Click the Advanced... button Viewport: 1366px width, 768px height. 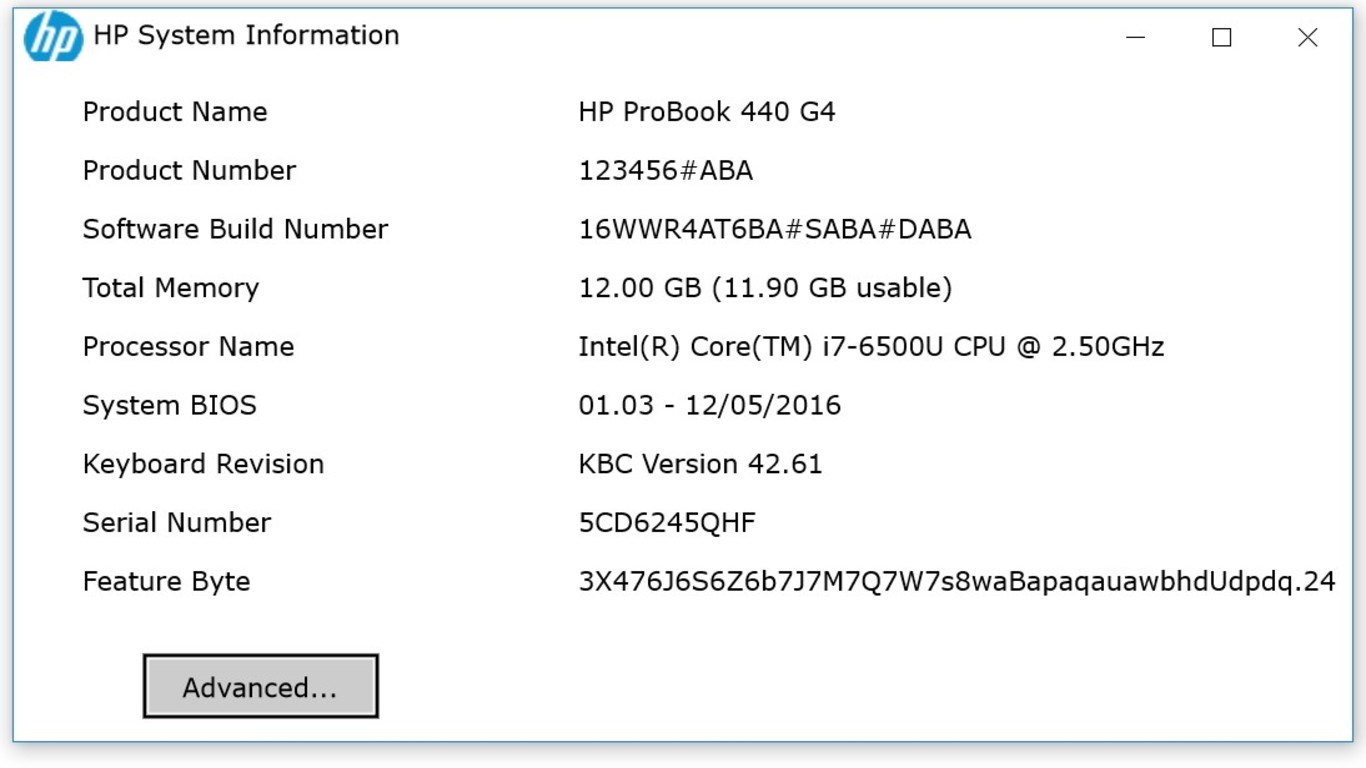[x=260, y=687]
